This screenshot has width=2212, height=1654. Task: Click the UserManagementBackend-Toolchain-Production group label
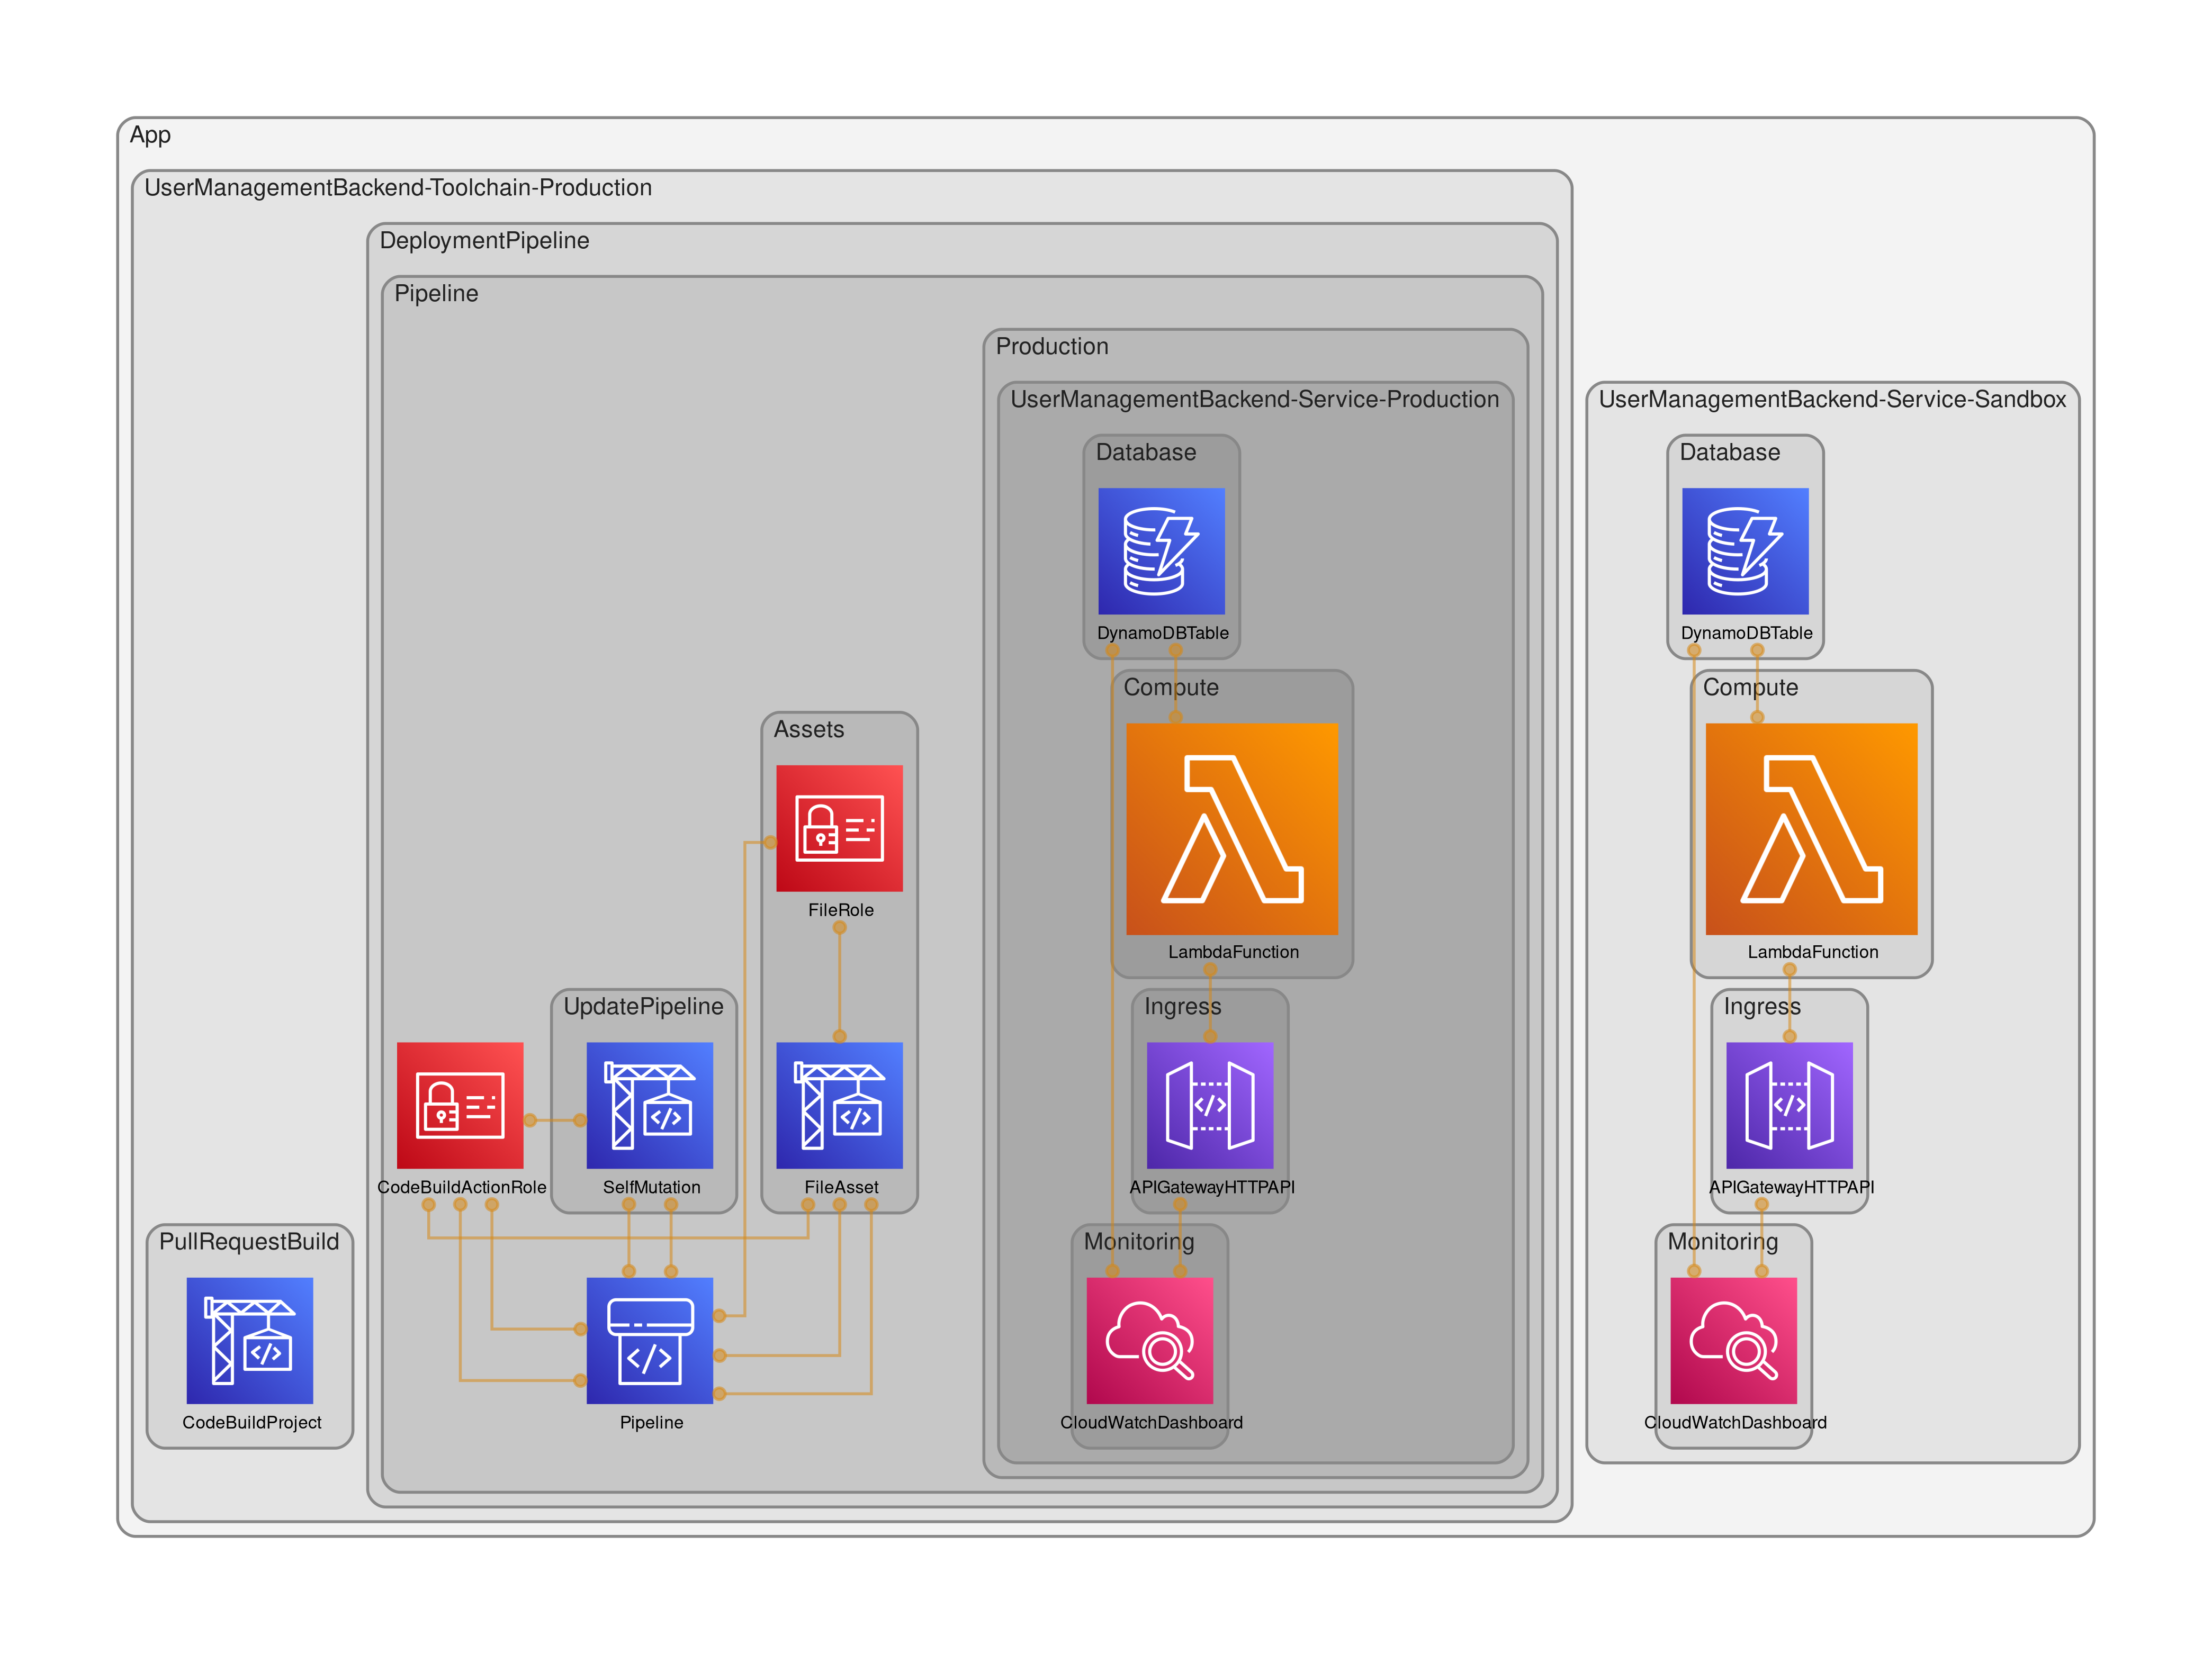pyautogui.click(x=398, y=188)
